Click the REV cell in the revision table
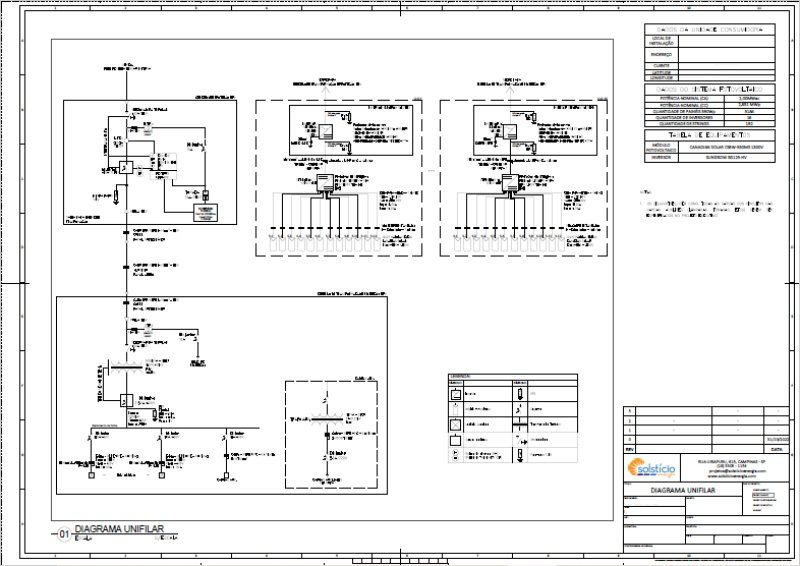 click(x=630, y=450)
